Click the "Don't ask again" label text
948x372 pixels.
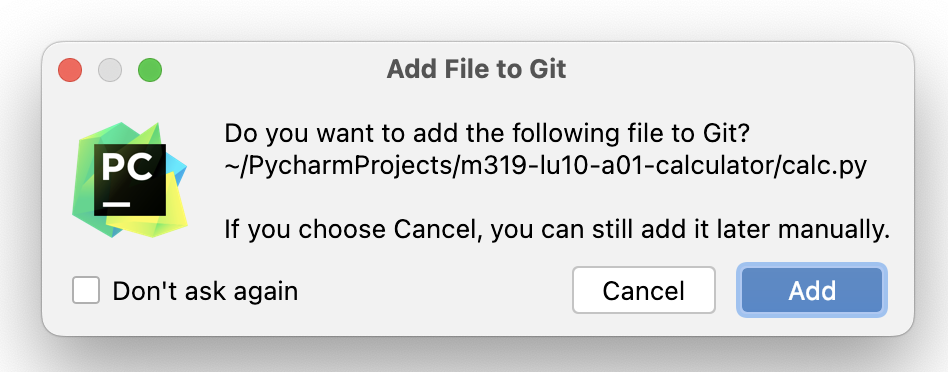[205, 291]
